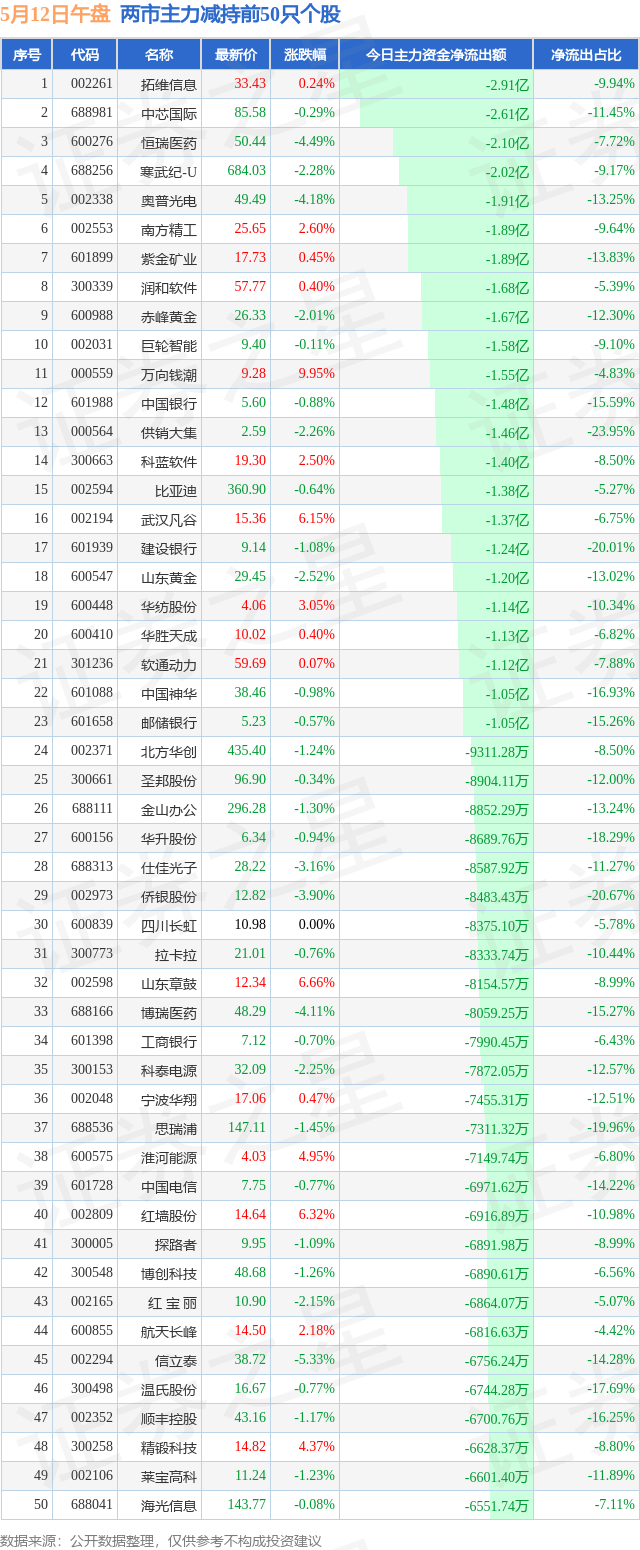Click the 6.66% change for 山东章鼓
This screenshot has height=1550, width=640.
pos(317,983)
